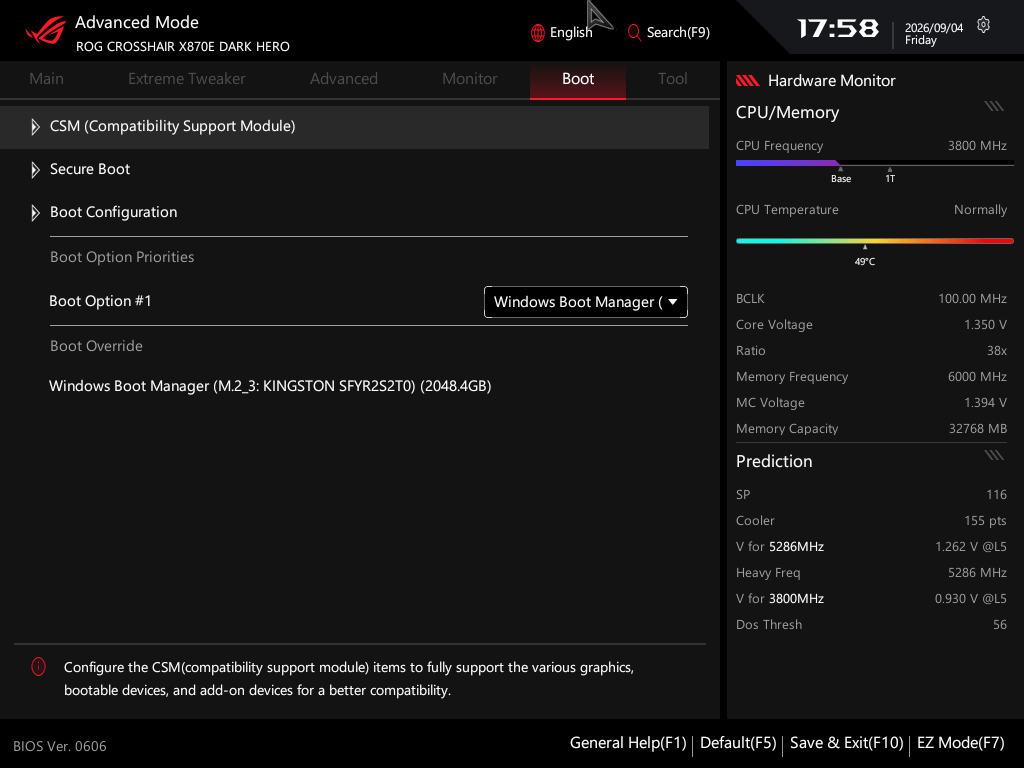1024x768 pixels.
Task: Open the Advanced tab
Action: 344,79
